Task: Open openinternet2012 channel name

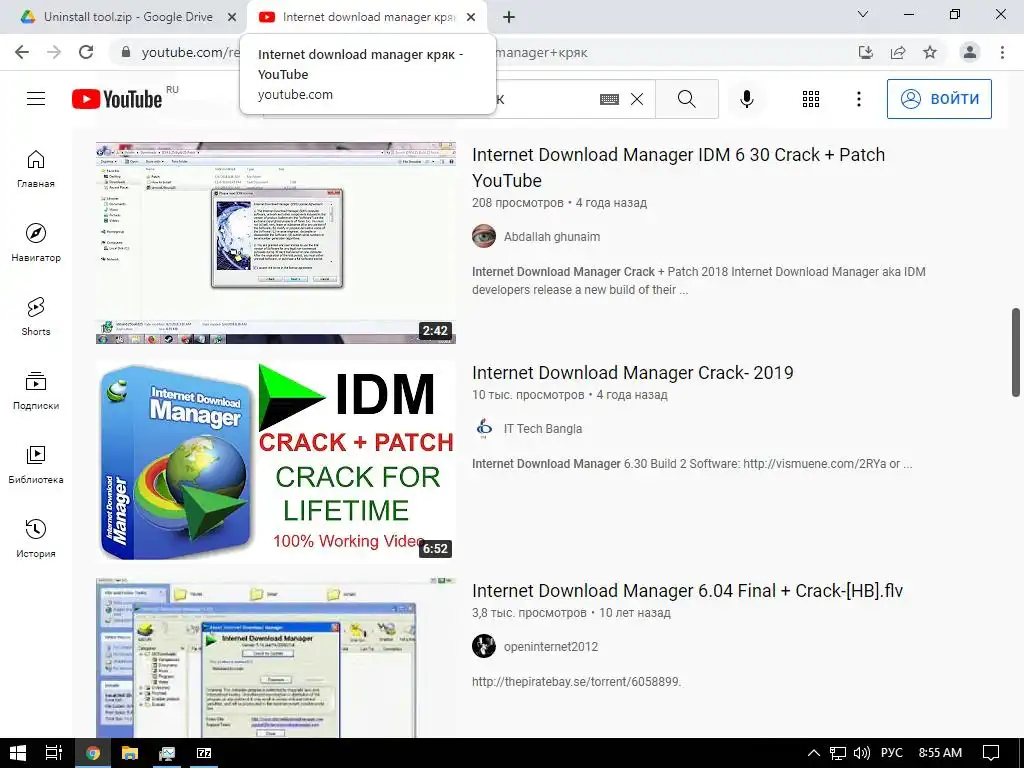Action: point(551,647)
